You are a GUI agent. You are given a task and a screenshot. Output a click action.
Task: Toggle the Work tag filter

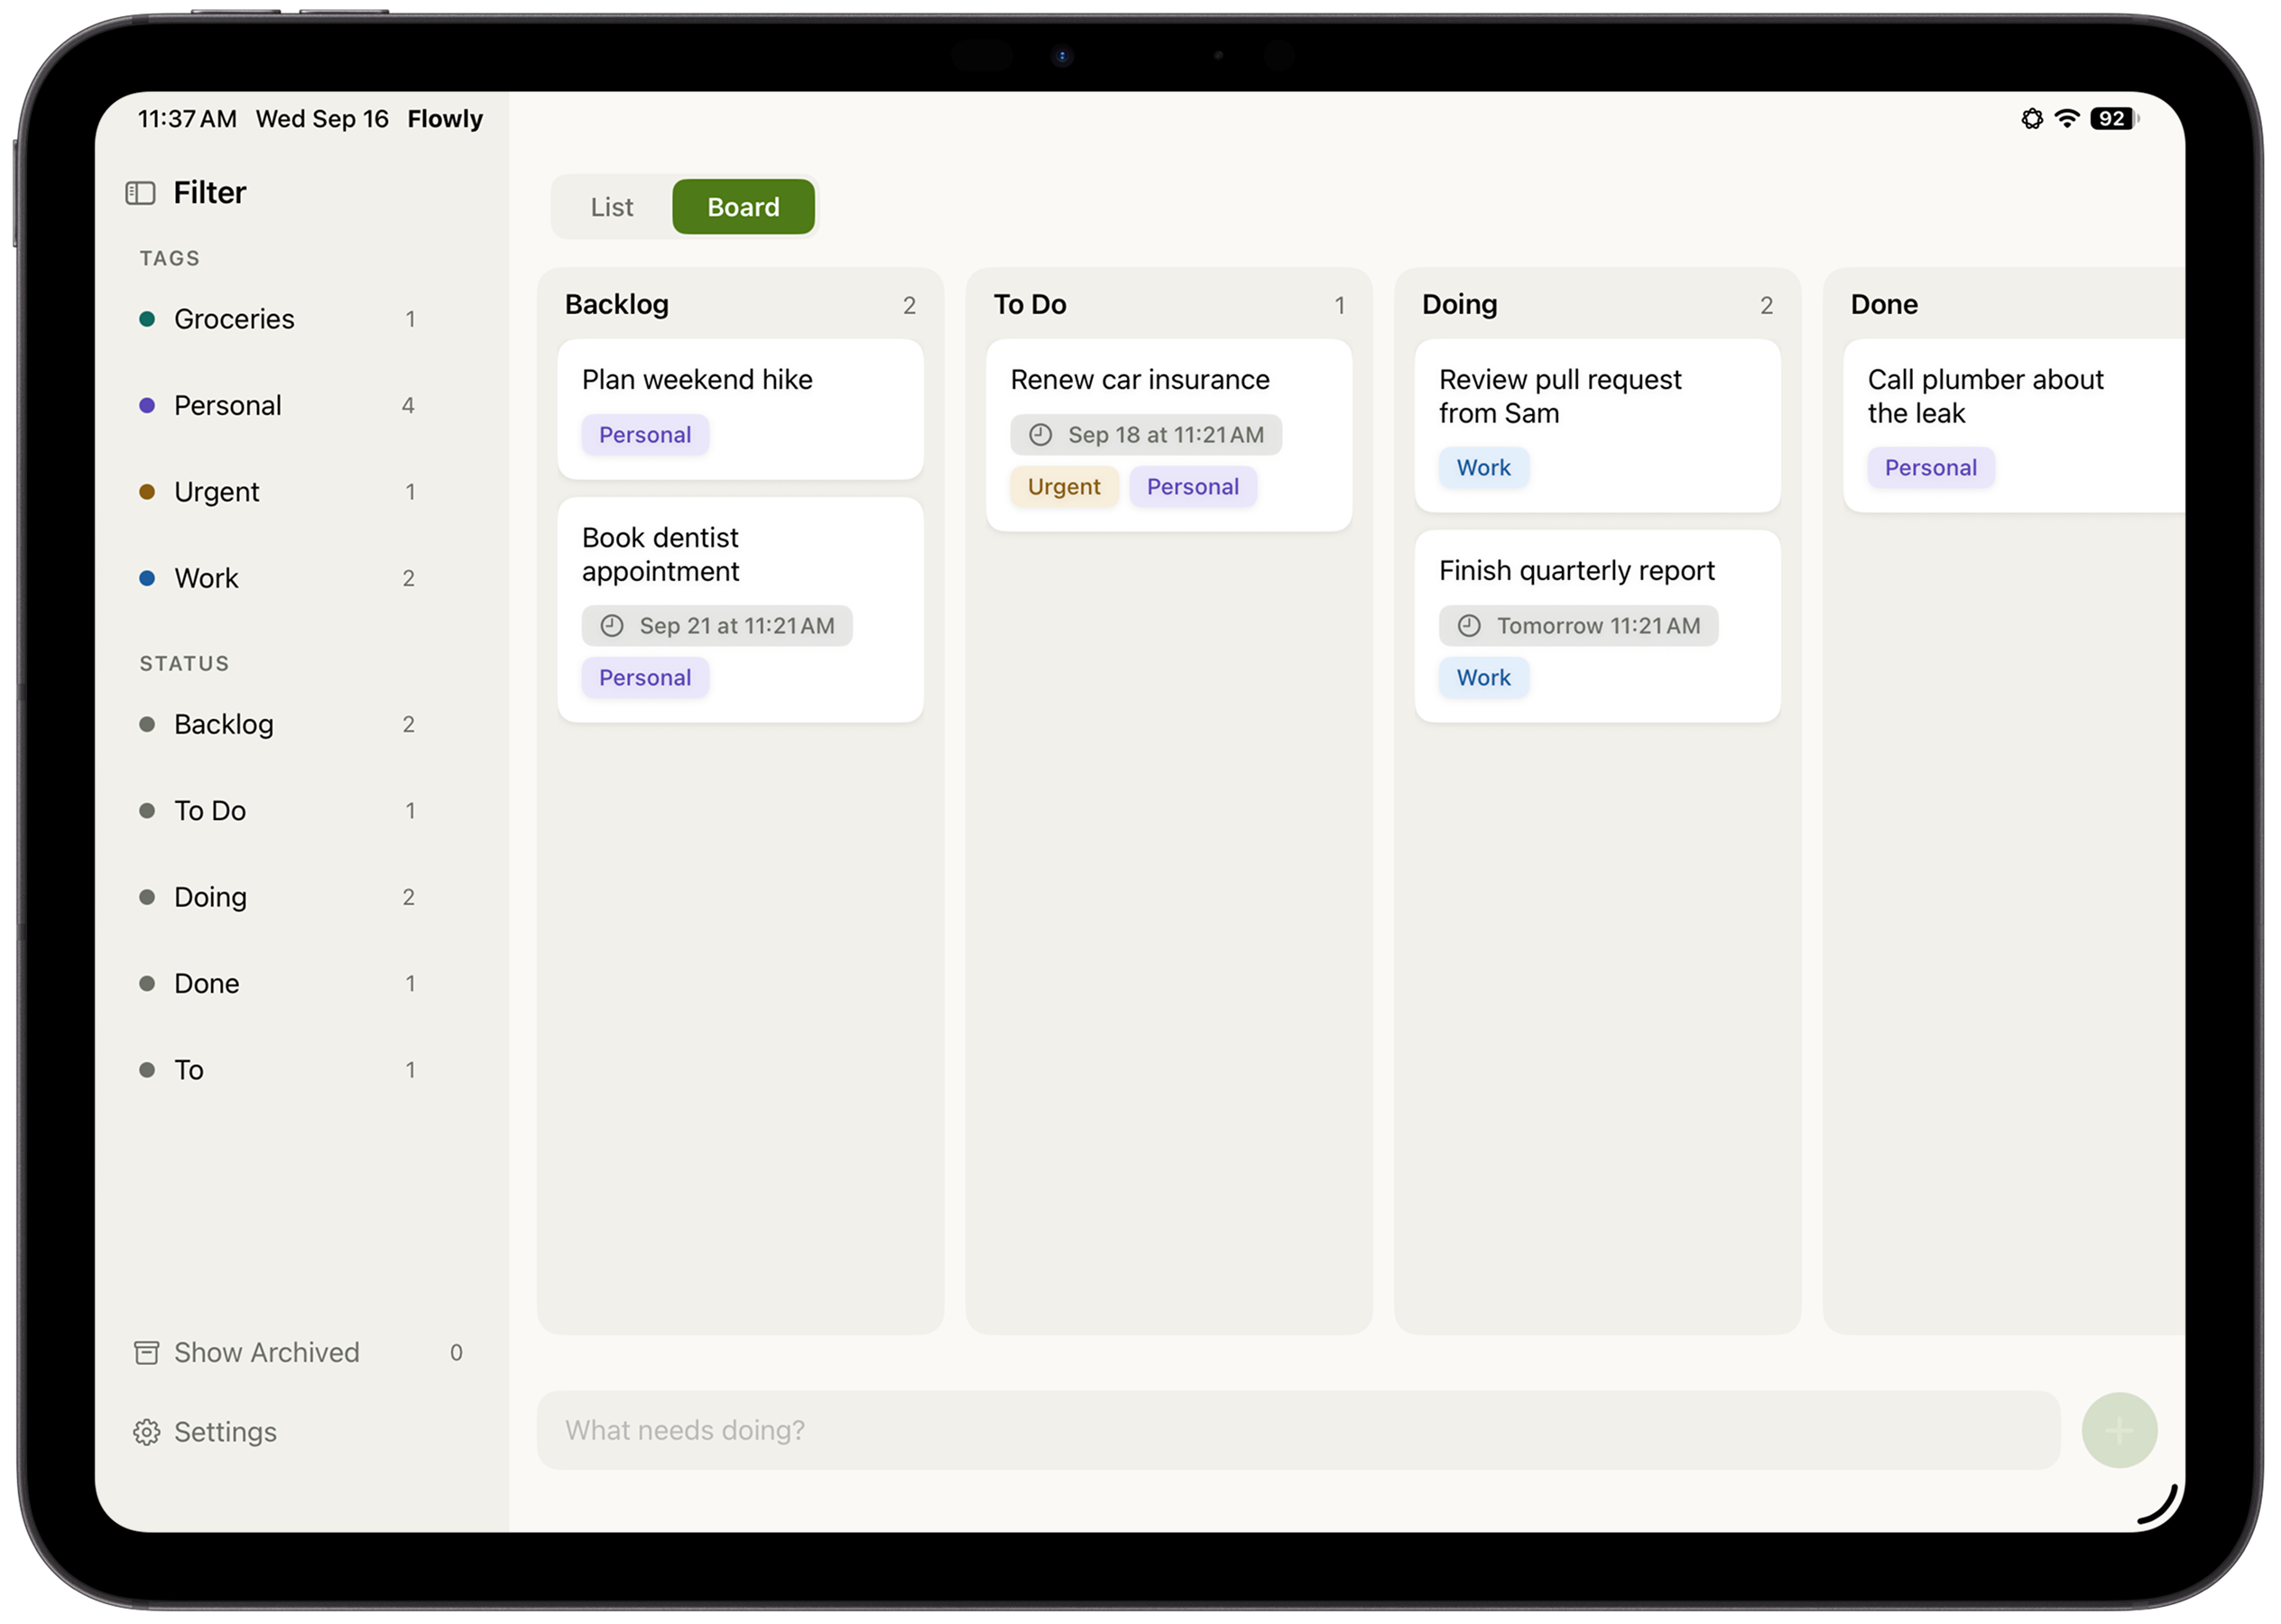point(279,578)
